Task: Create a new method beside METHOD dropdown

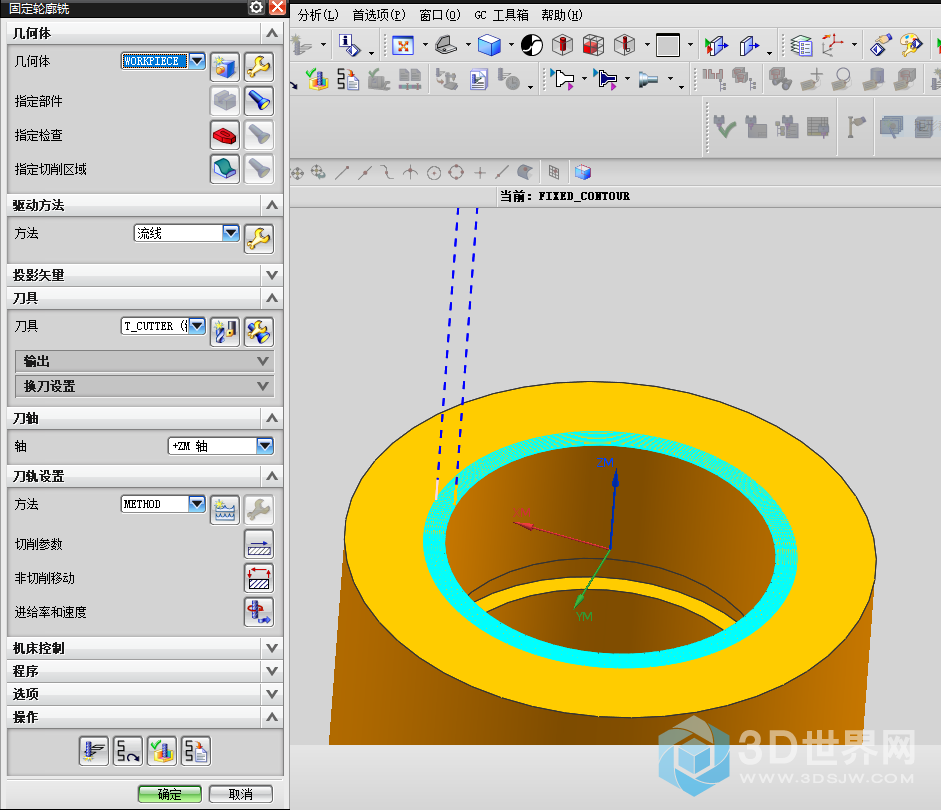Action: tap(225, 510)
